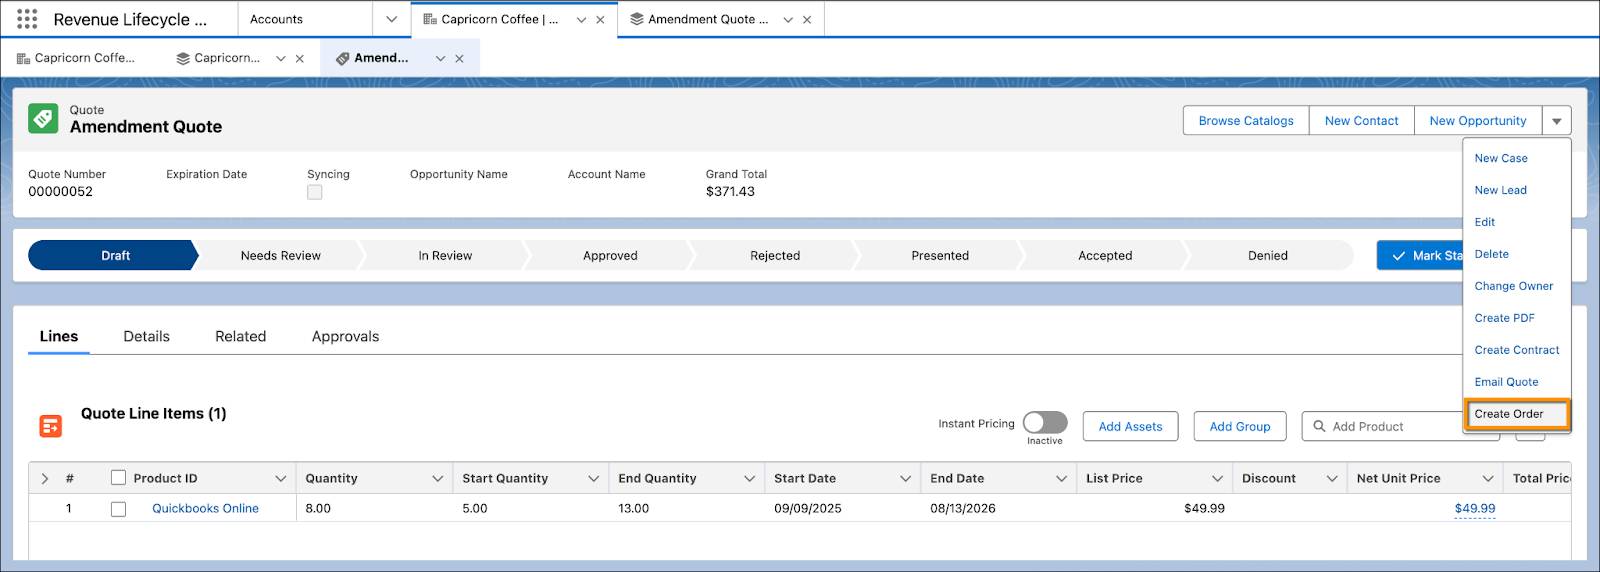Open the Quickbooks Online product link
1600x572 pixels.
coord(205,508)
